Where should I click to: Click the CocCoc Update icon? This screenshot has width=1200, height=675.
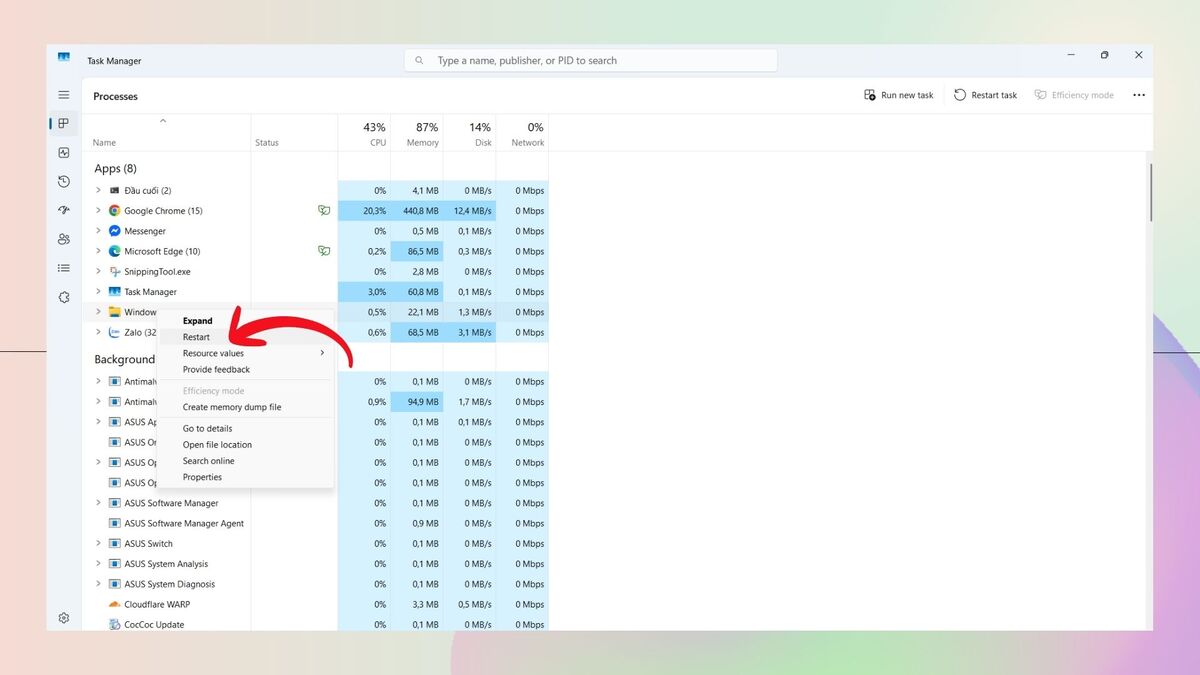pyautogui.click(x=115, y=625)
